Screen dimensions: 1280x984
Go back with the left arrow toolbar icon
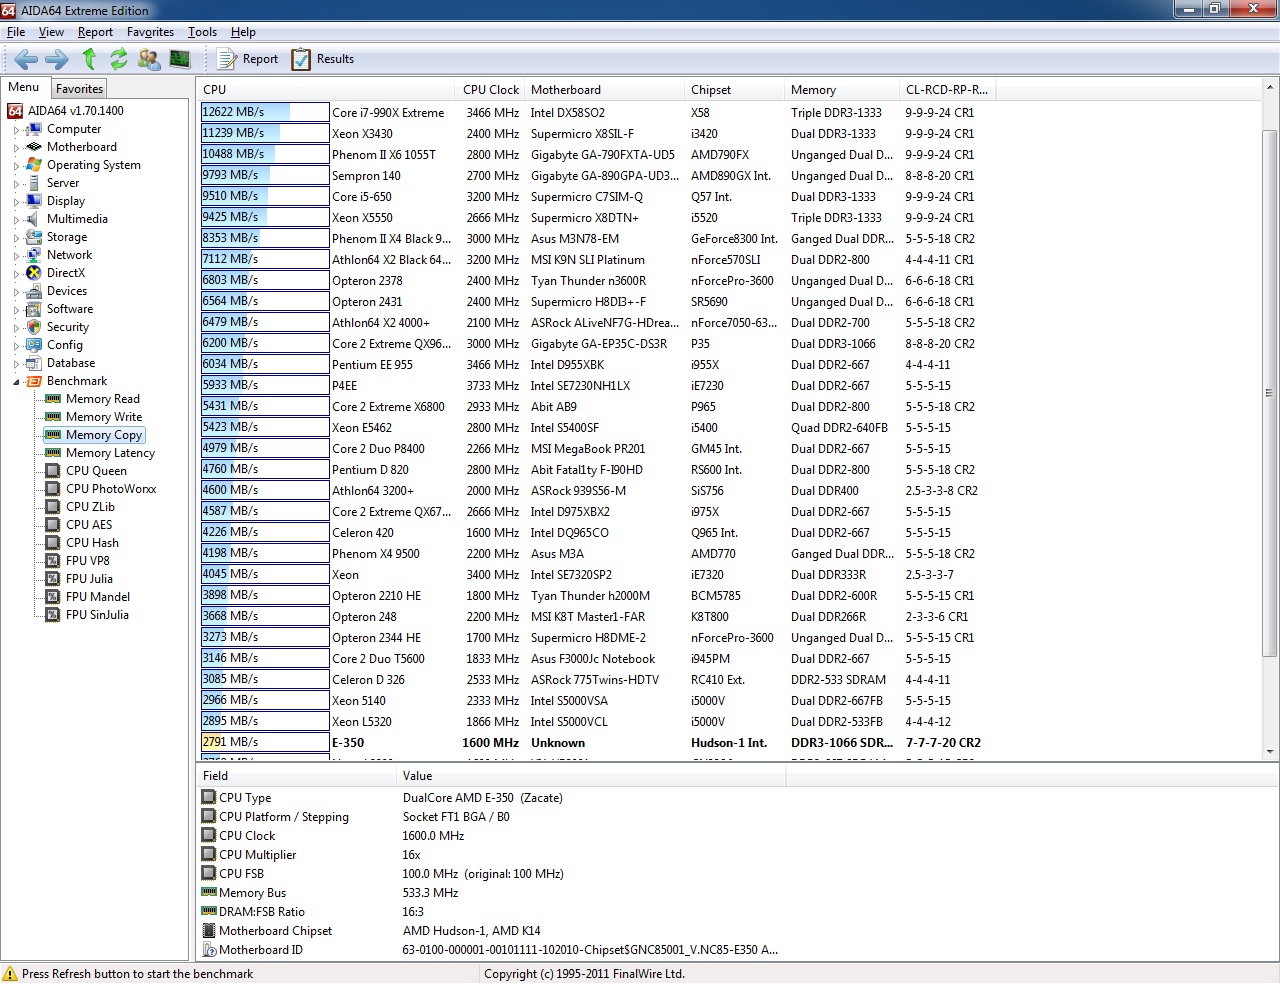coord(26,59)
